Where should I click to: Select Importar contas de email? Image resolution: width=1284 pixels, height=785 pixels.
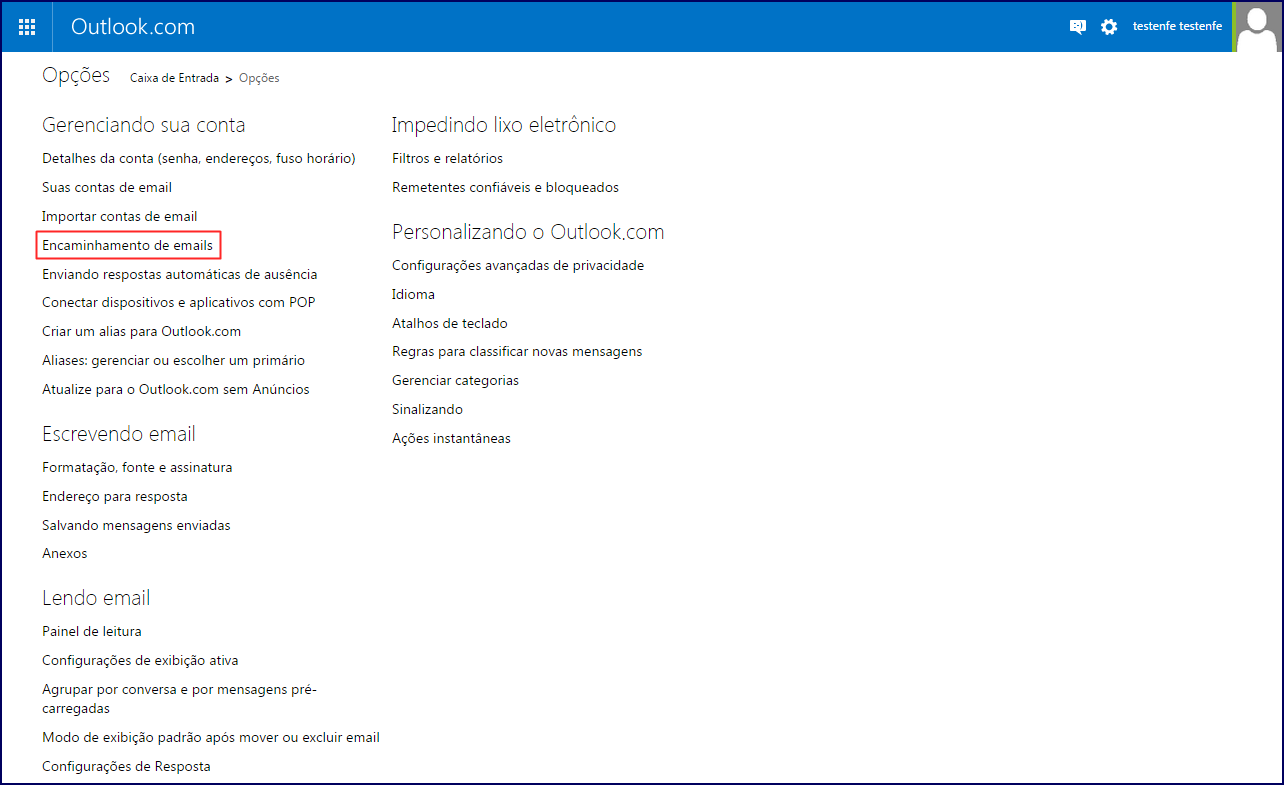[x=120, y=216]
